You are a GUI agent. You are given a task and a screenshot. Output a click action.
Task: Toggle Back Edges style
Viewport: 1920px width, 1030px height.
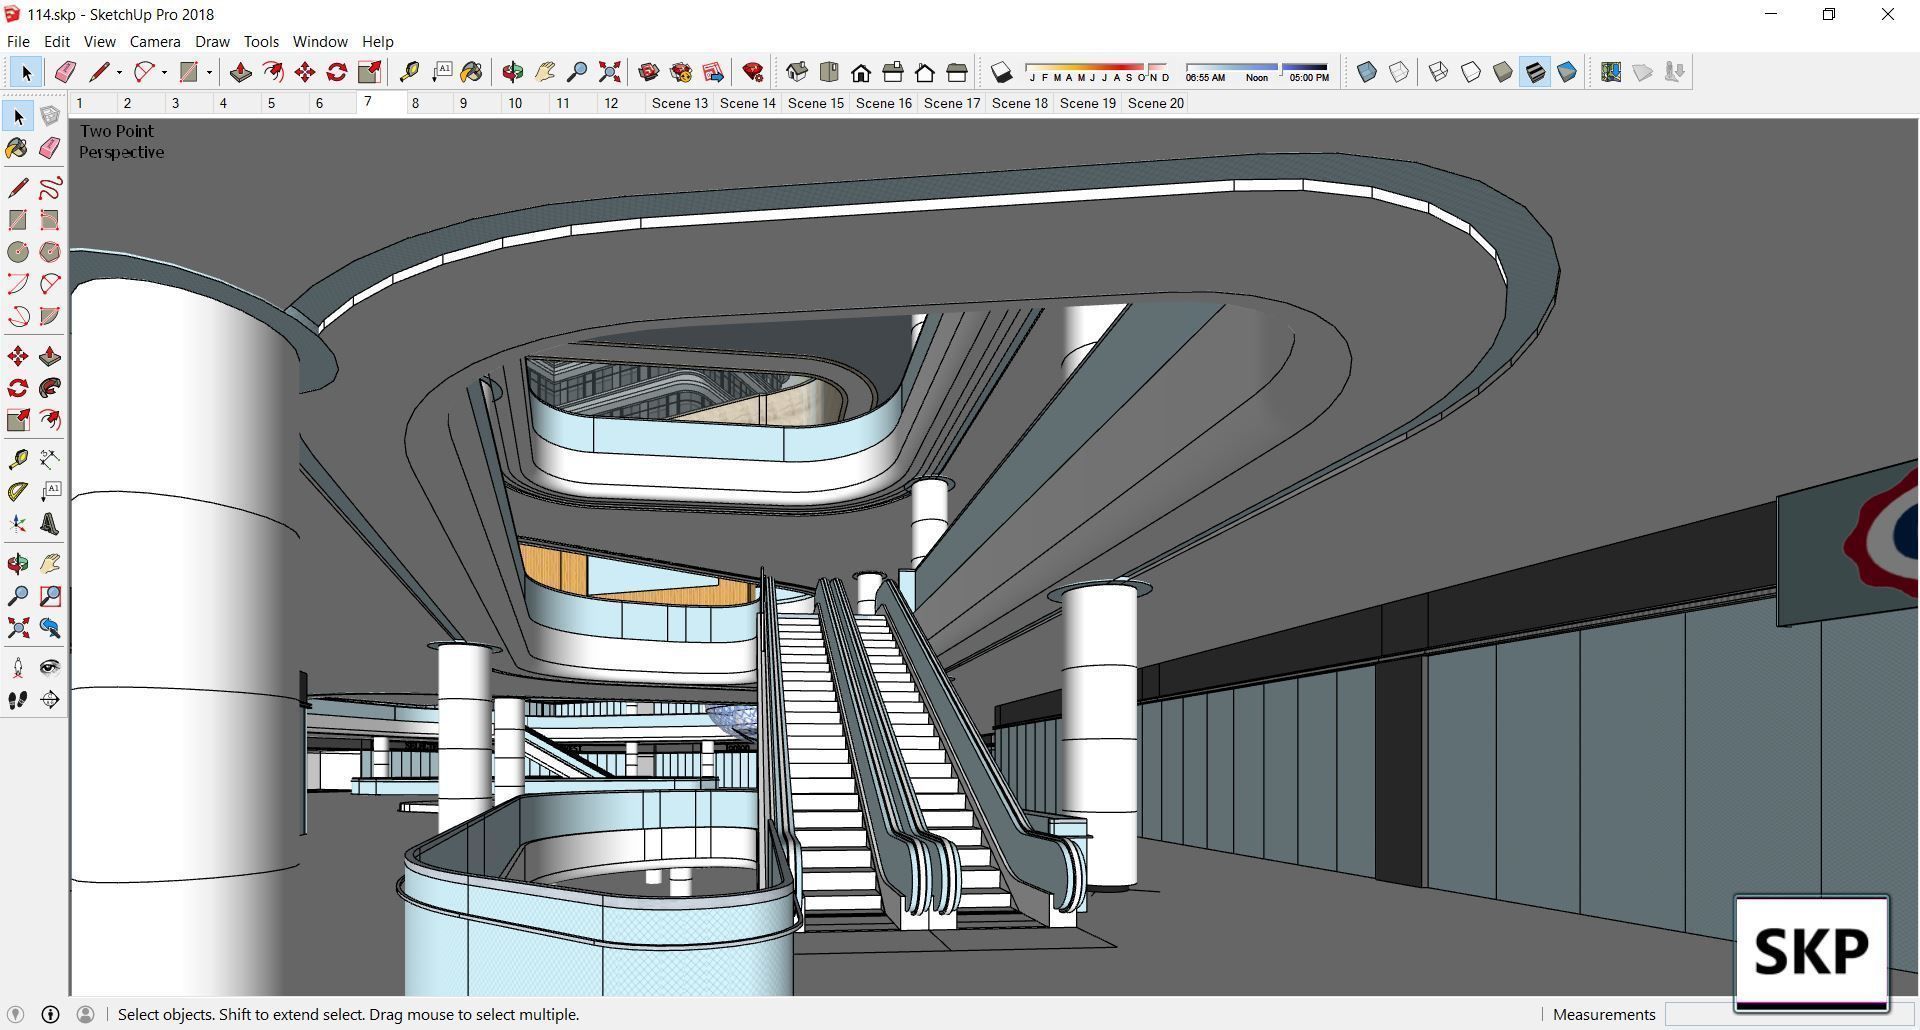click(x=1399, y=72)
